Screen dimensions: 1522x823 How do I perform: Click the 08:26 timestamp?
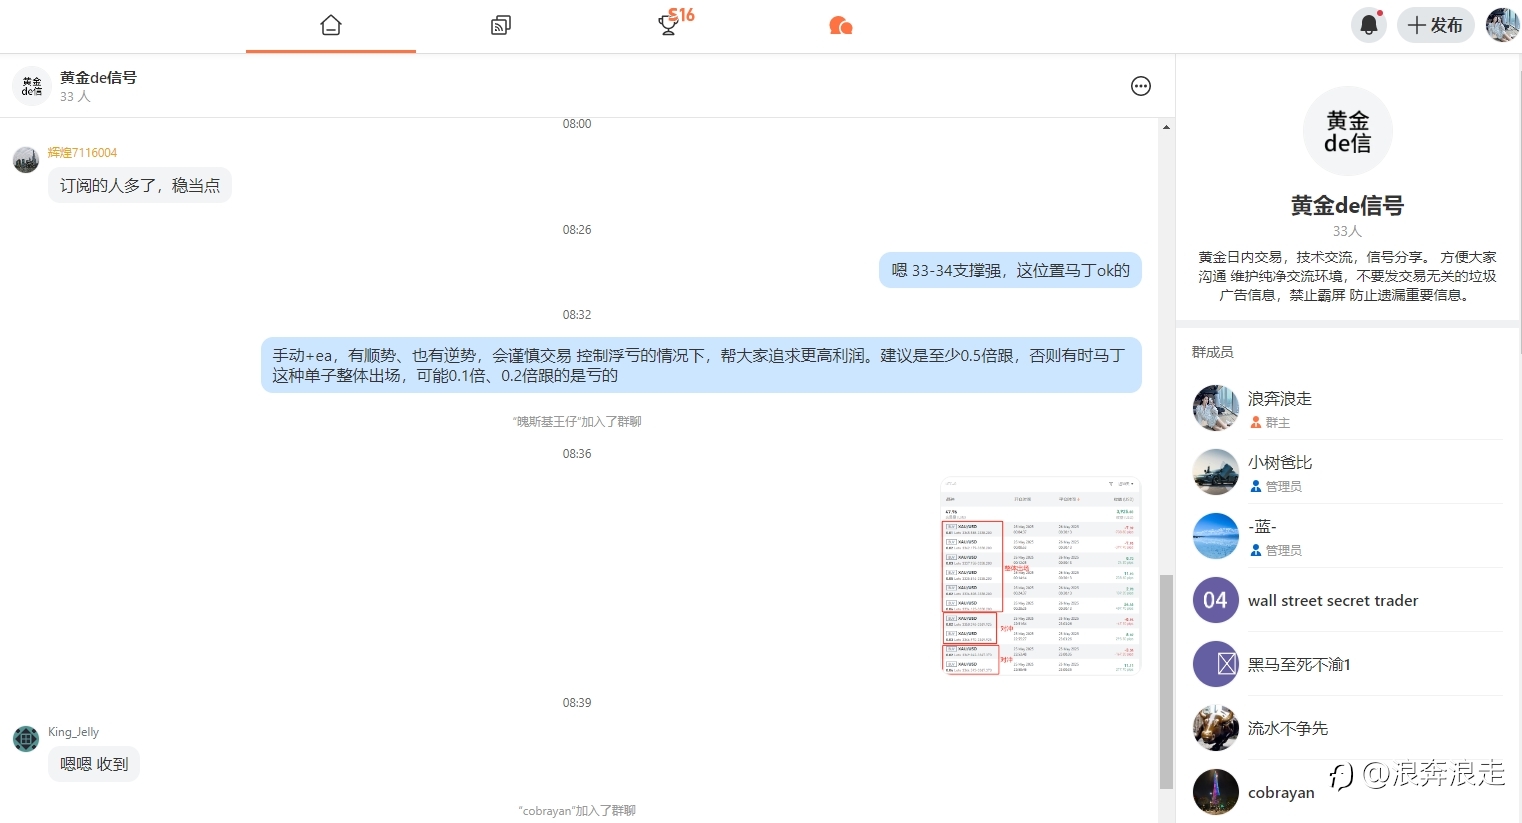tap(577, 230)
